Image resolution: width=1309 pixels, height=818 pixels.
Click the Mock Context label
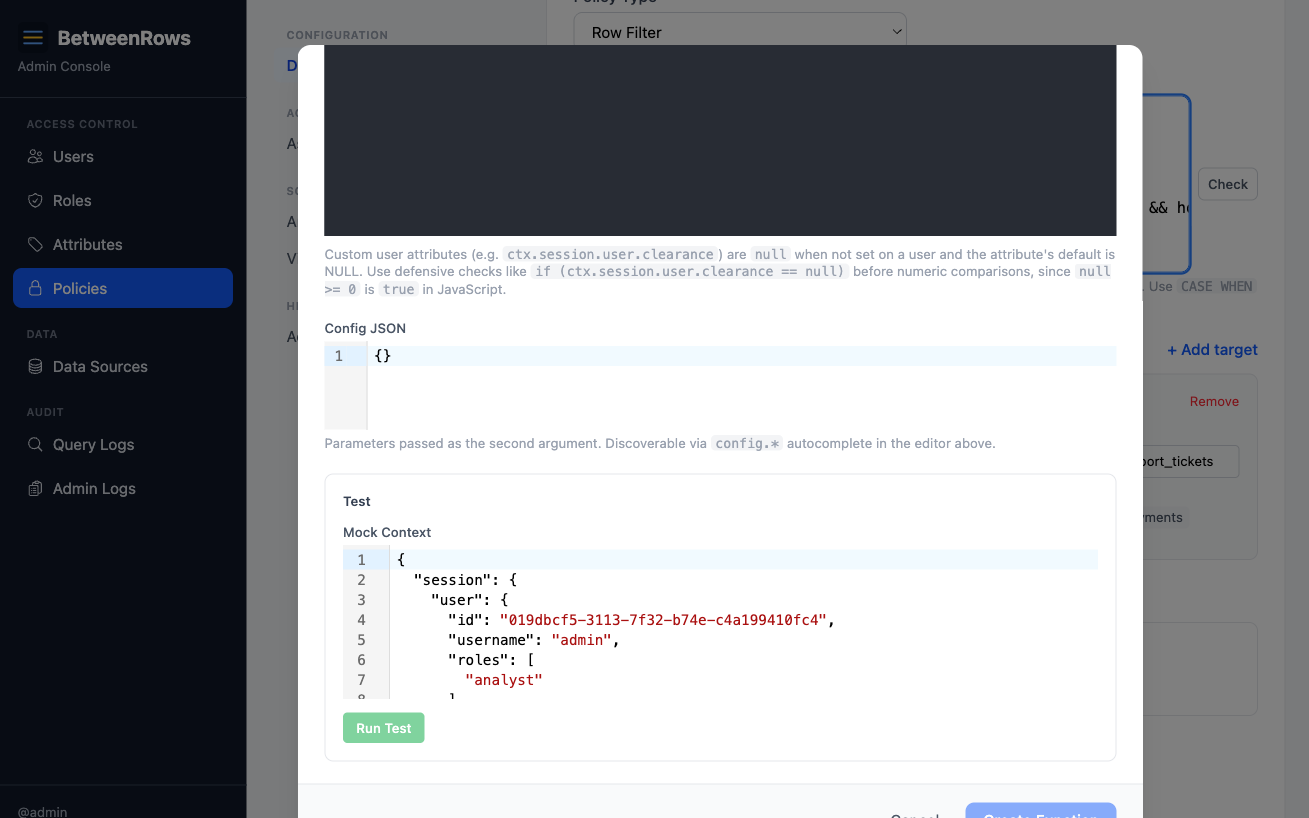coord(387,532)
